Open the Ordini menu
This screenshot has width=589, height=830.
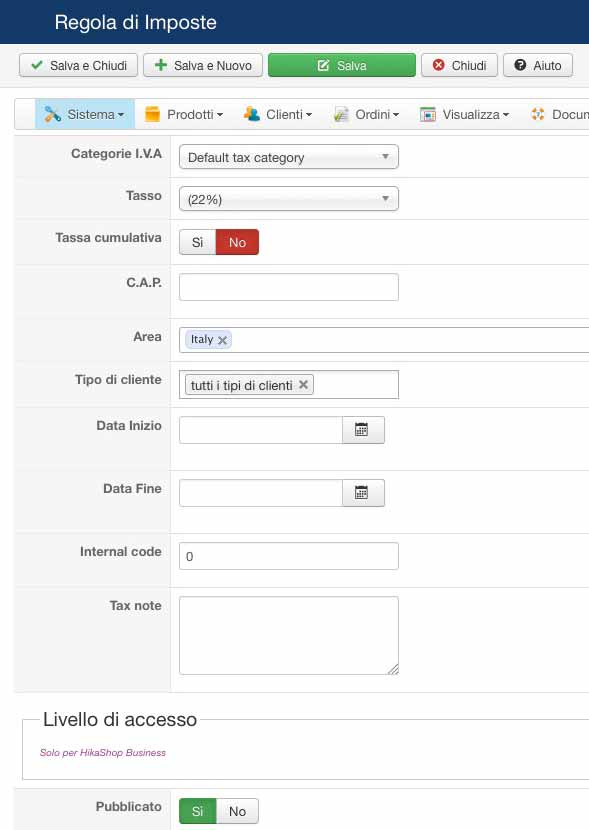click(x=367, y=114)
